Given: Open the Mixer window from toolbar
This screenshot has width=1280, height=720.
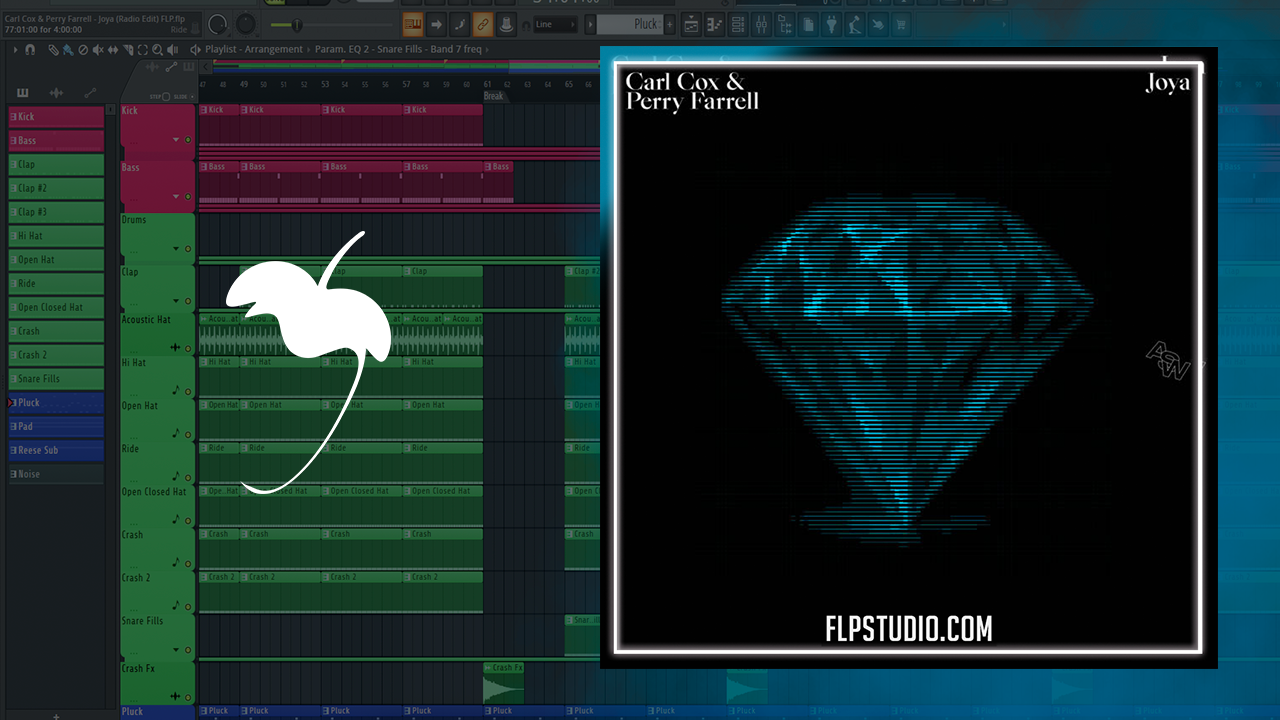Looking at the screenshot, I should point(760,24).
